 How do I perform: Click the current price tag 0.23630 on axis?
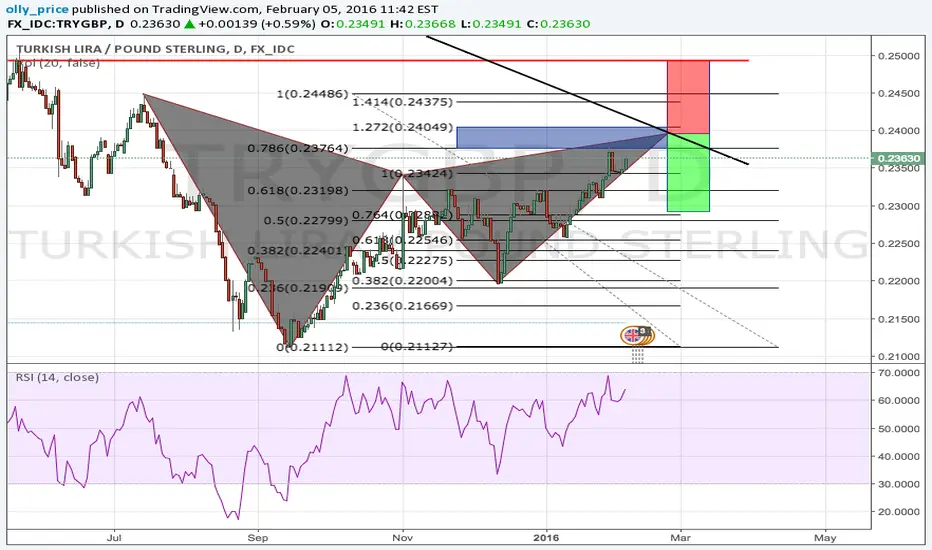(x=898, y=159)
